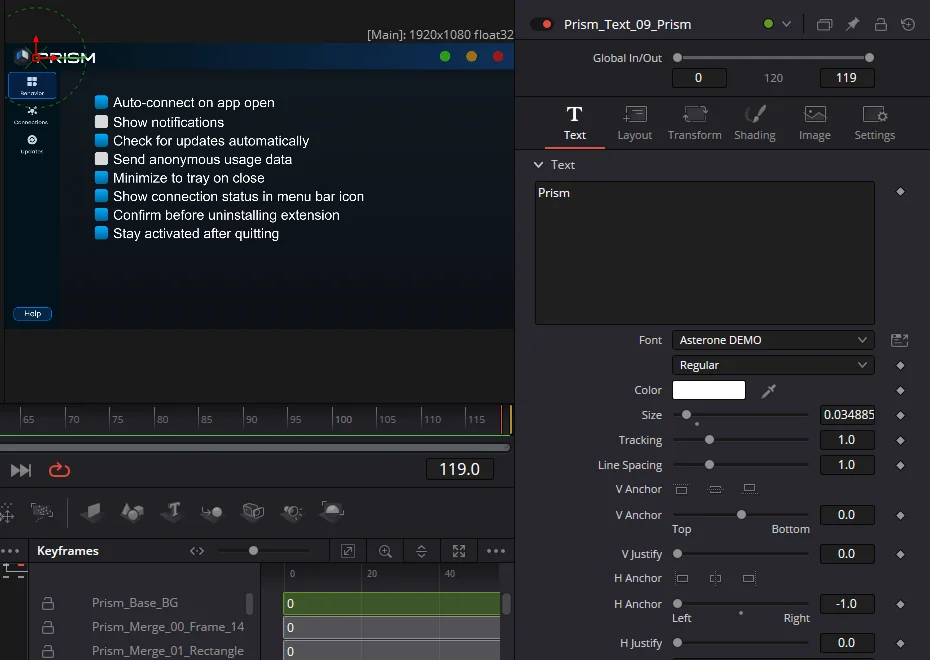Toggle lock on Prism_Merge_00_Frame_14 track
Screen dimensions: 930x660
[x=48, y=627]
